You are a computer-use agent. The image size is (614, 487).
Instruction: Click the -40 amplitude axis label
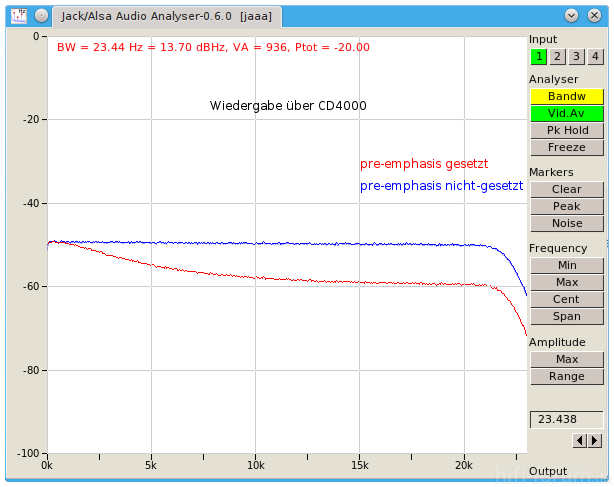pyautogui.click(x=32, y=204)
